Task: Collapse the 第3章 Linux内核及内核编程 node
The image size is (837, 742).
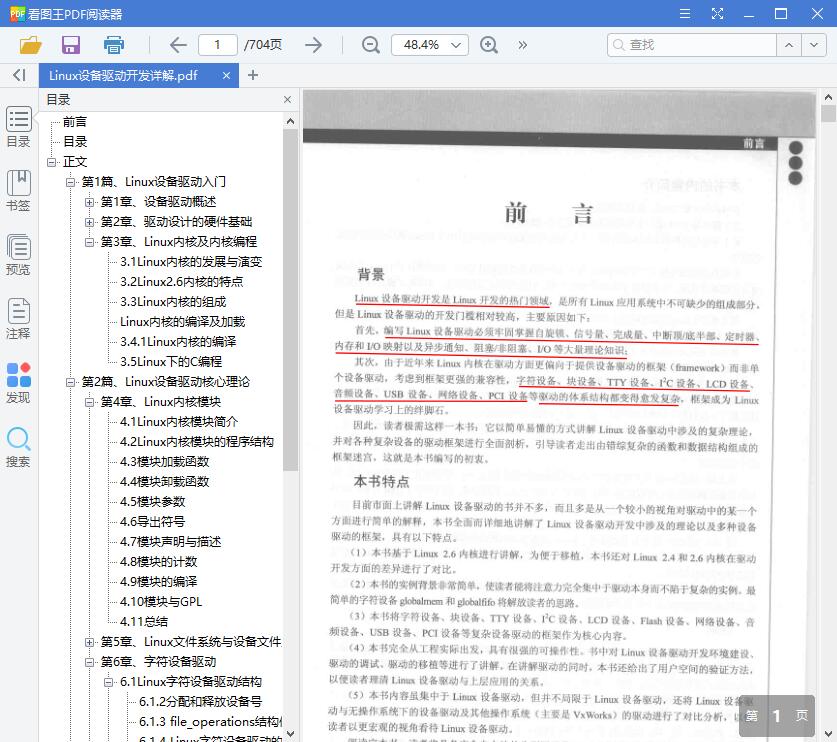Action: (90, 242)
